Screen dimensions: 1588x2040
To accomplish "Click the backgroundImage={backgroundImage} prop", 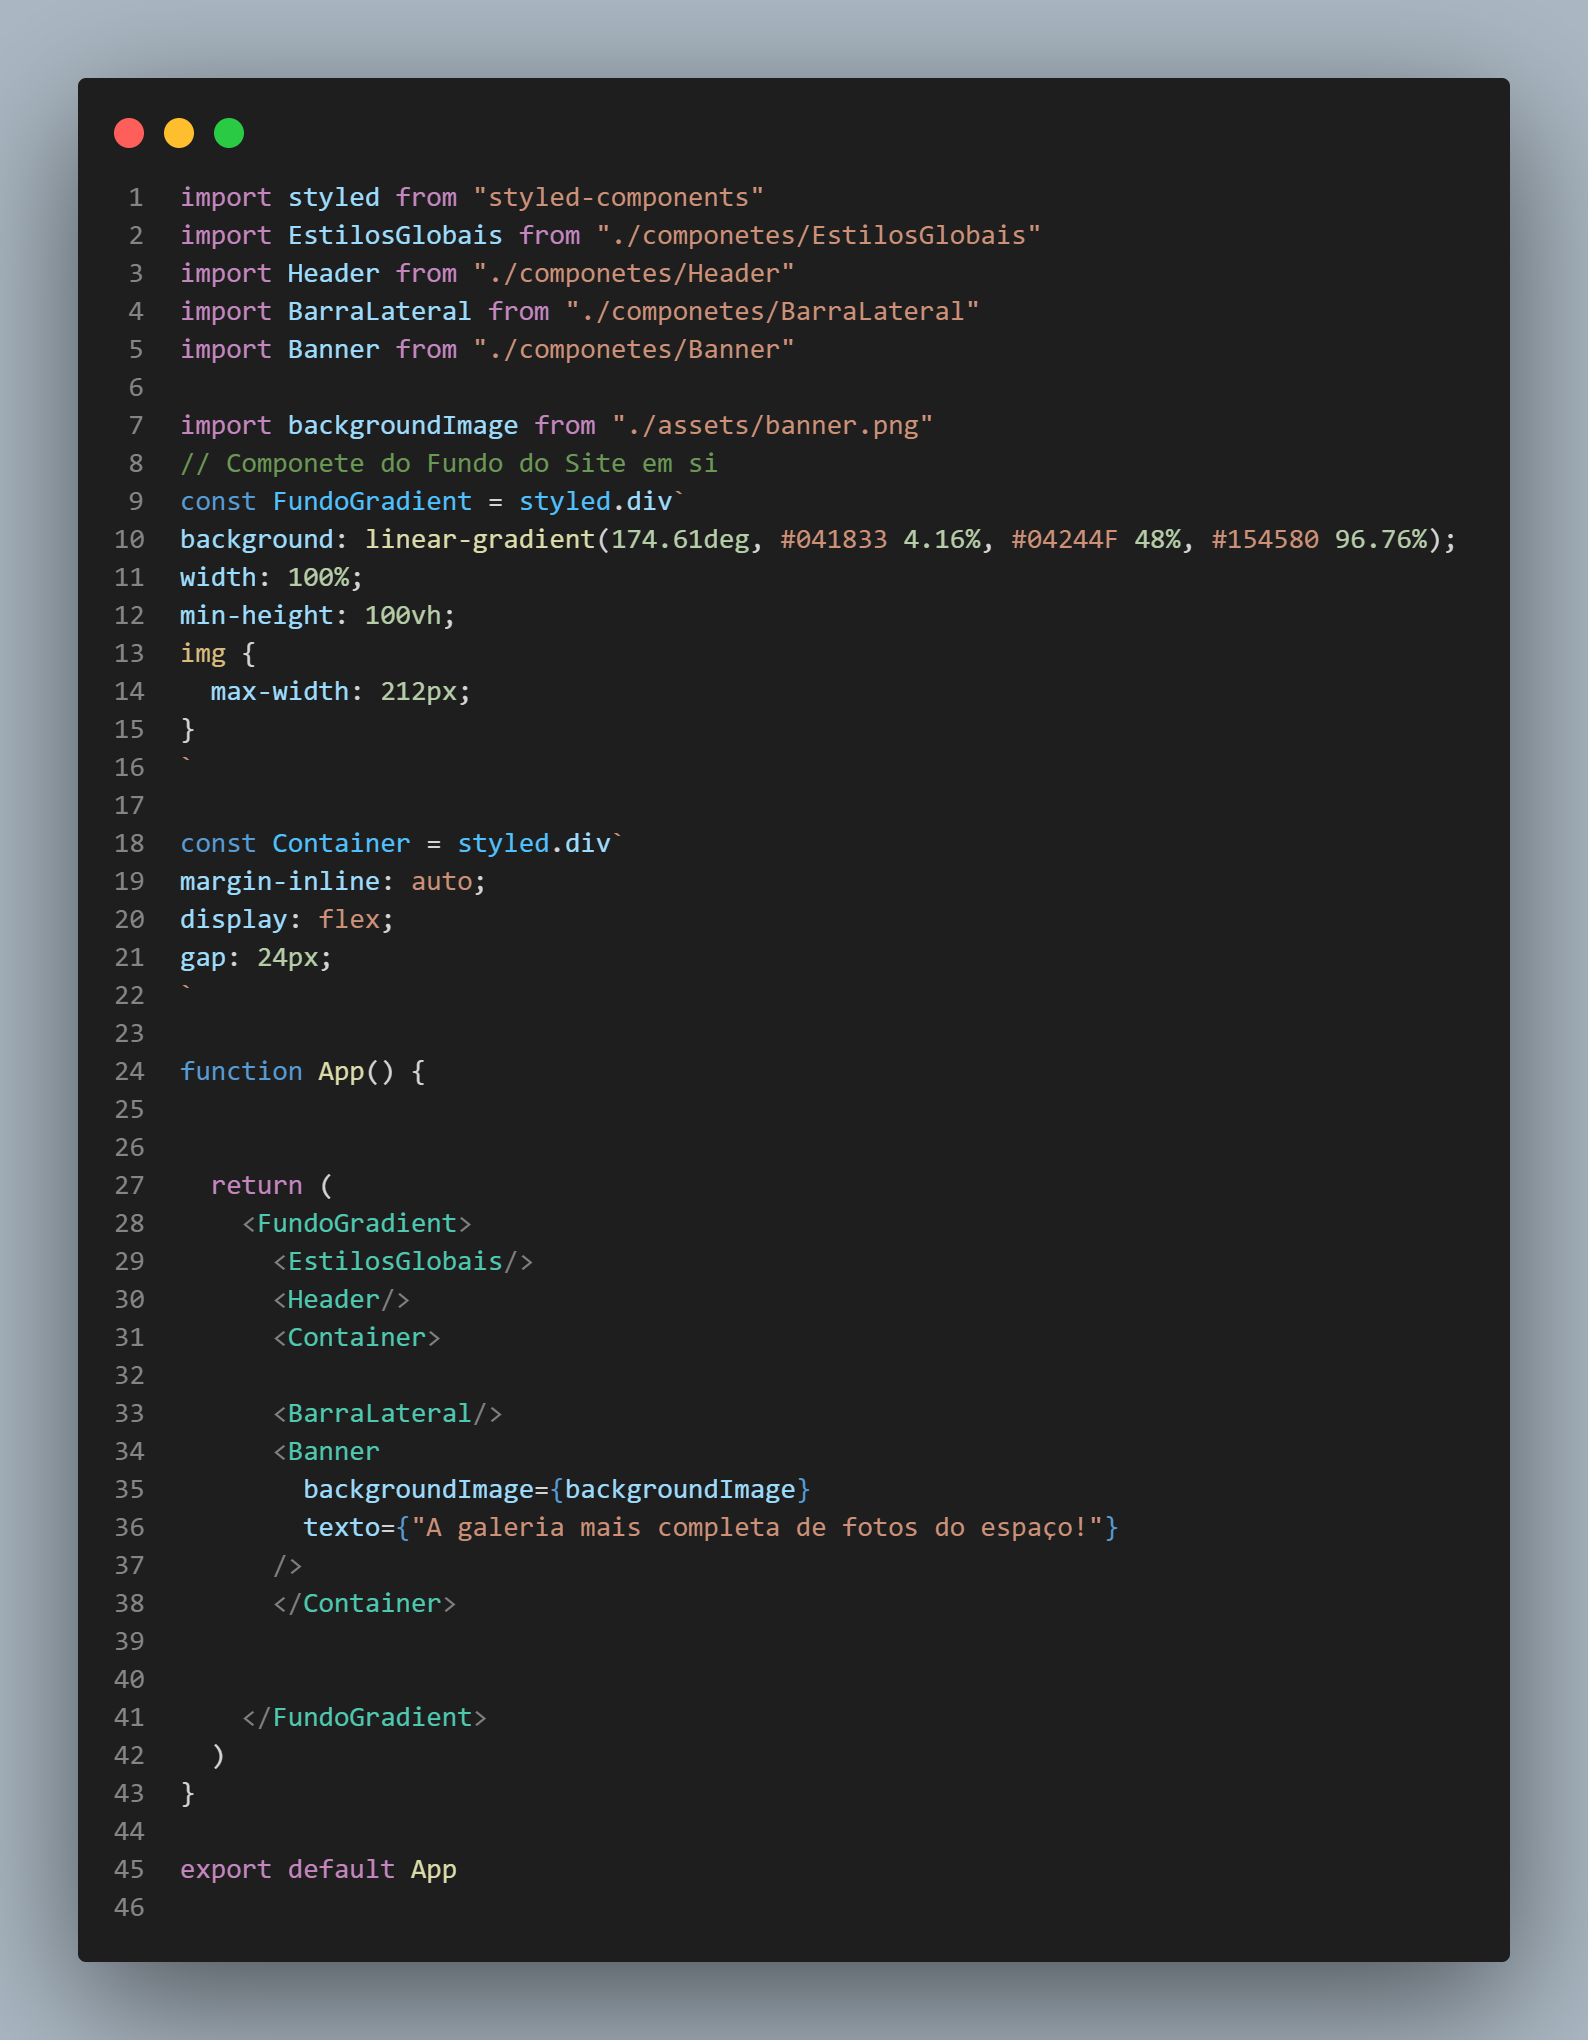I will click(557, 1490).
